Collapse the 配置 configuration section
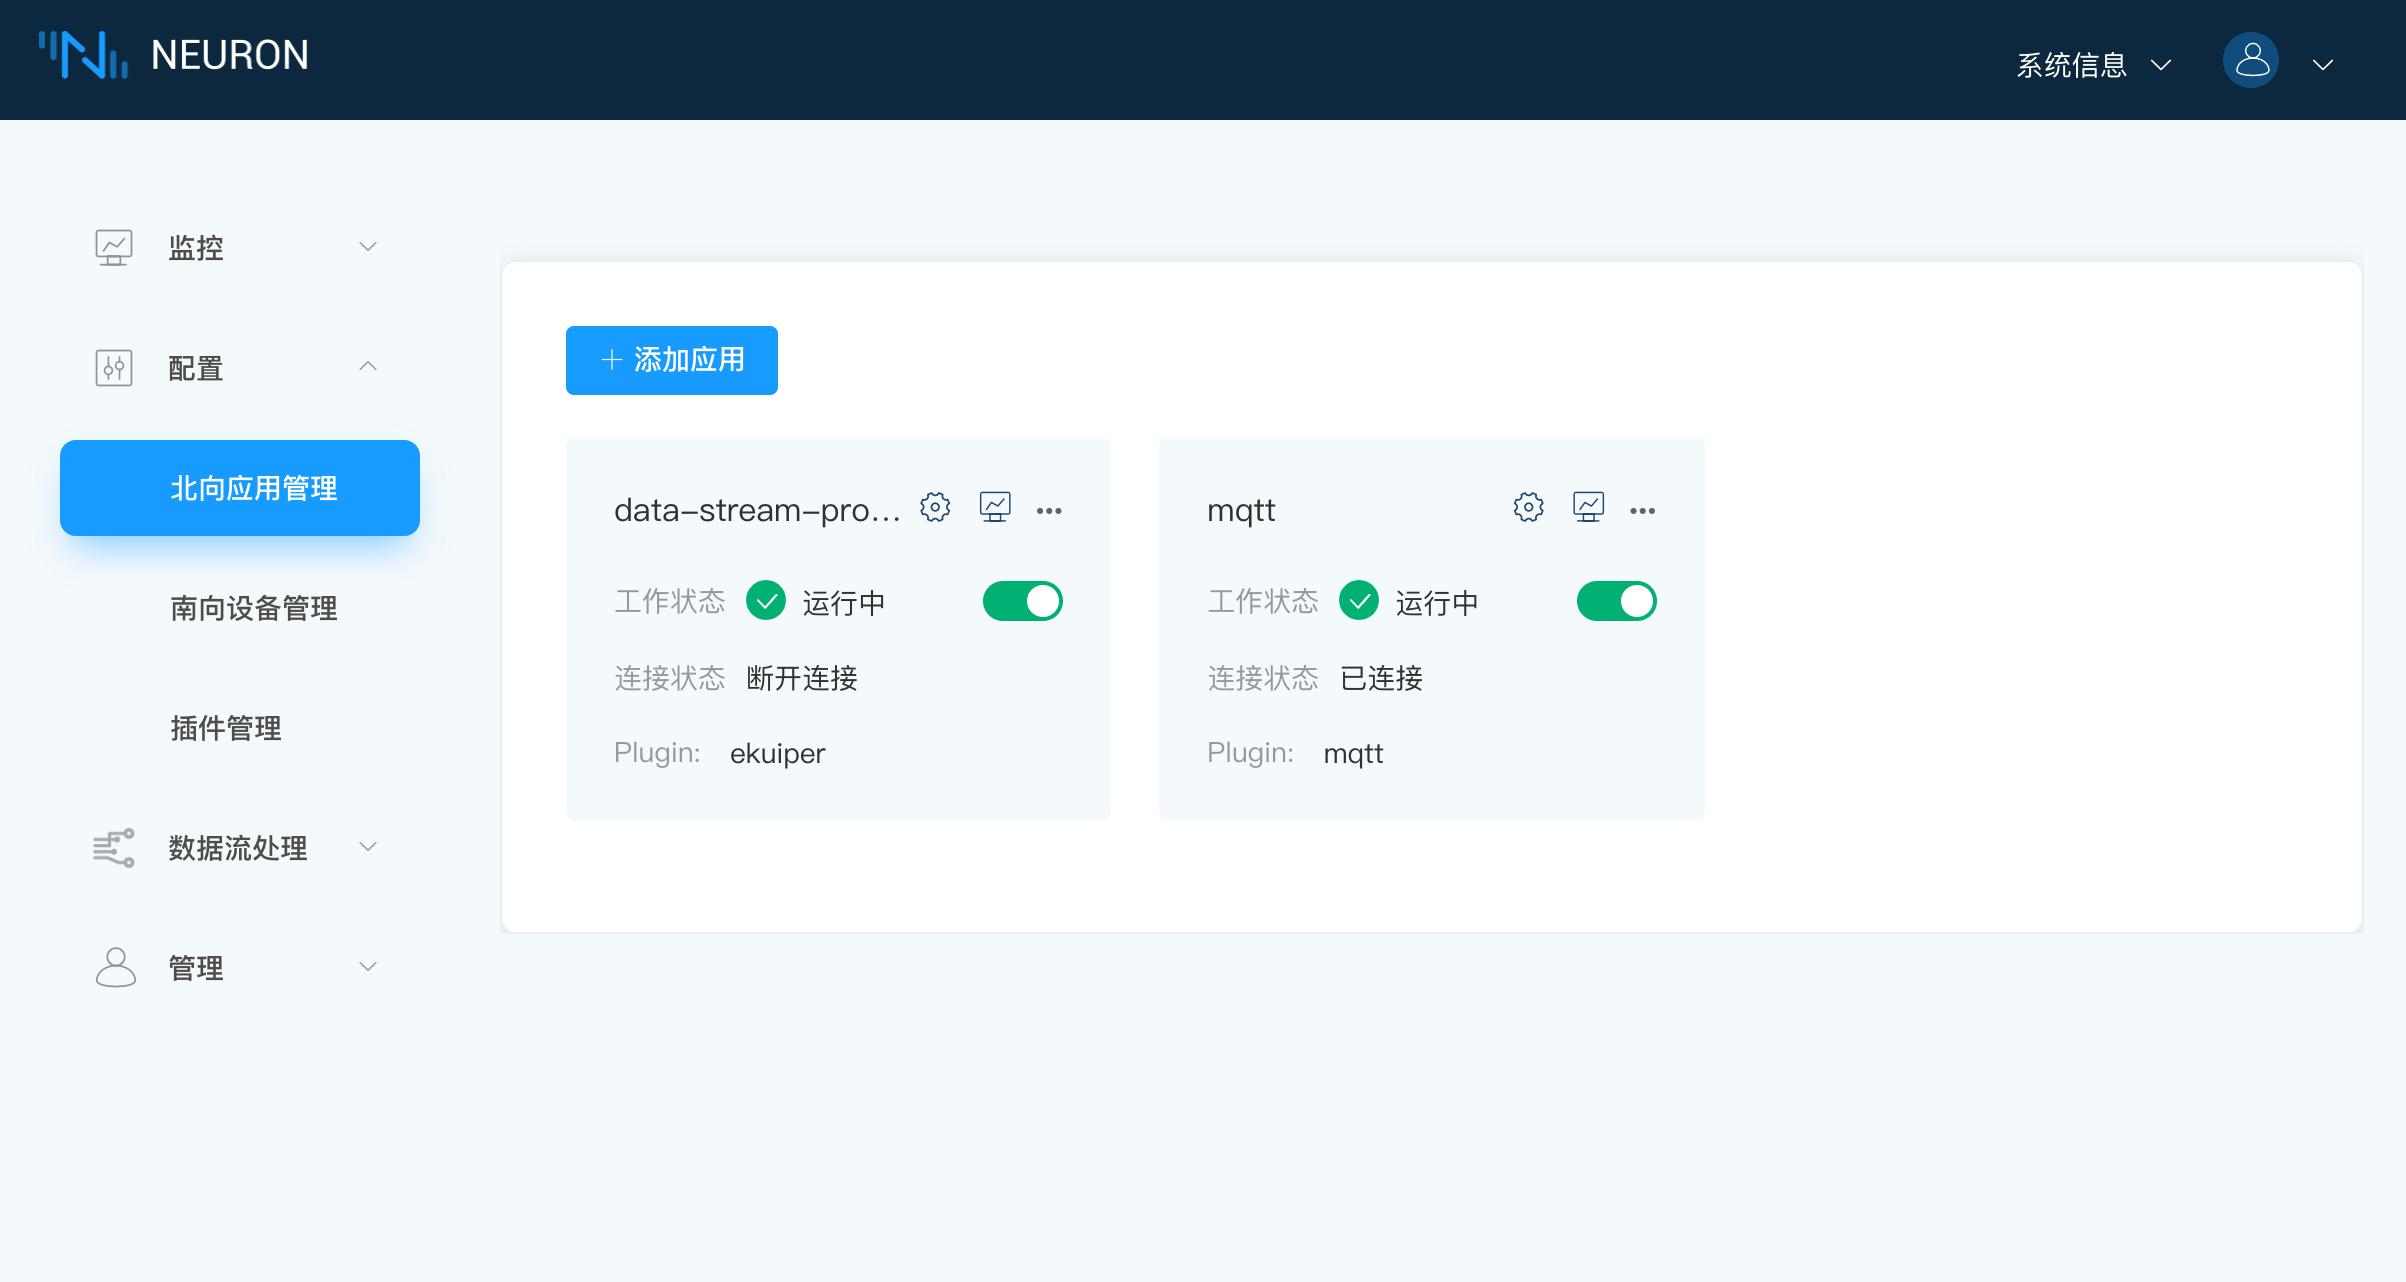Image resolution: width=2406 pixels, height=1282 pixels. point(368,366)
